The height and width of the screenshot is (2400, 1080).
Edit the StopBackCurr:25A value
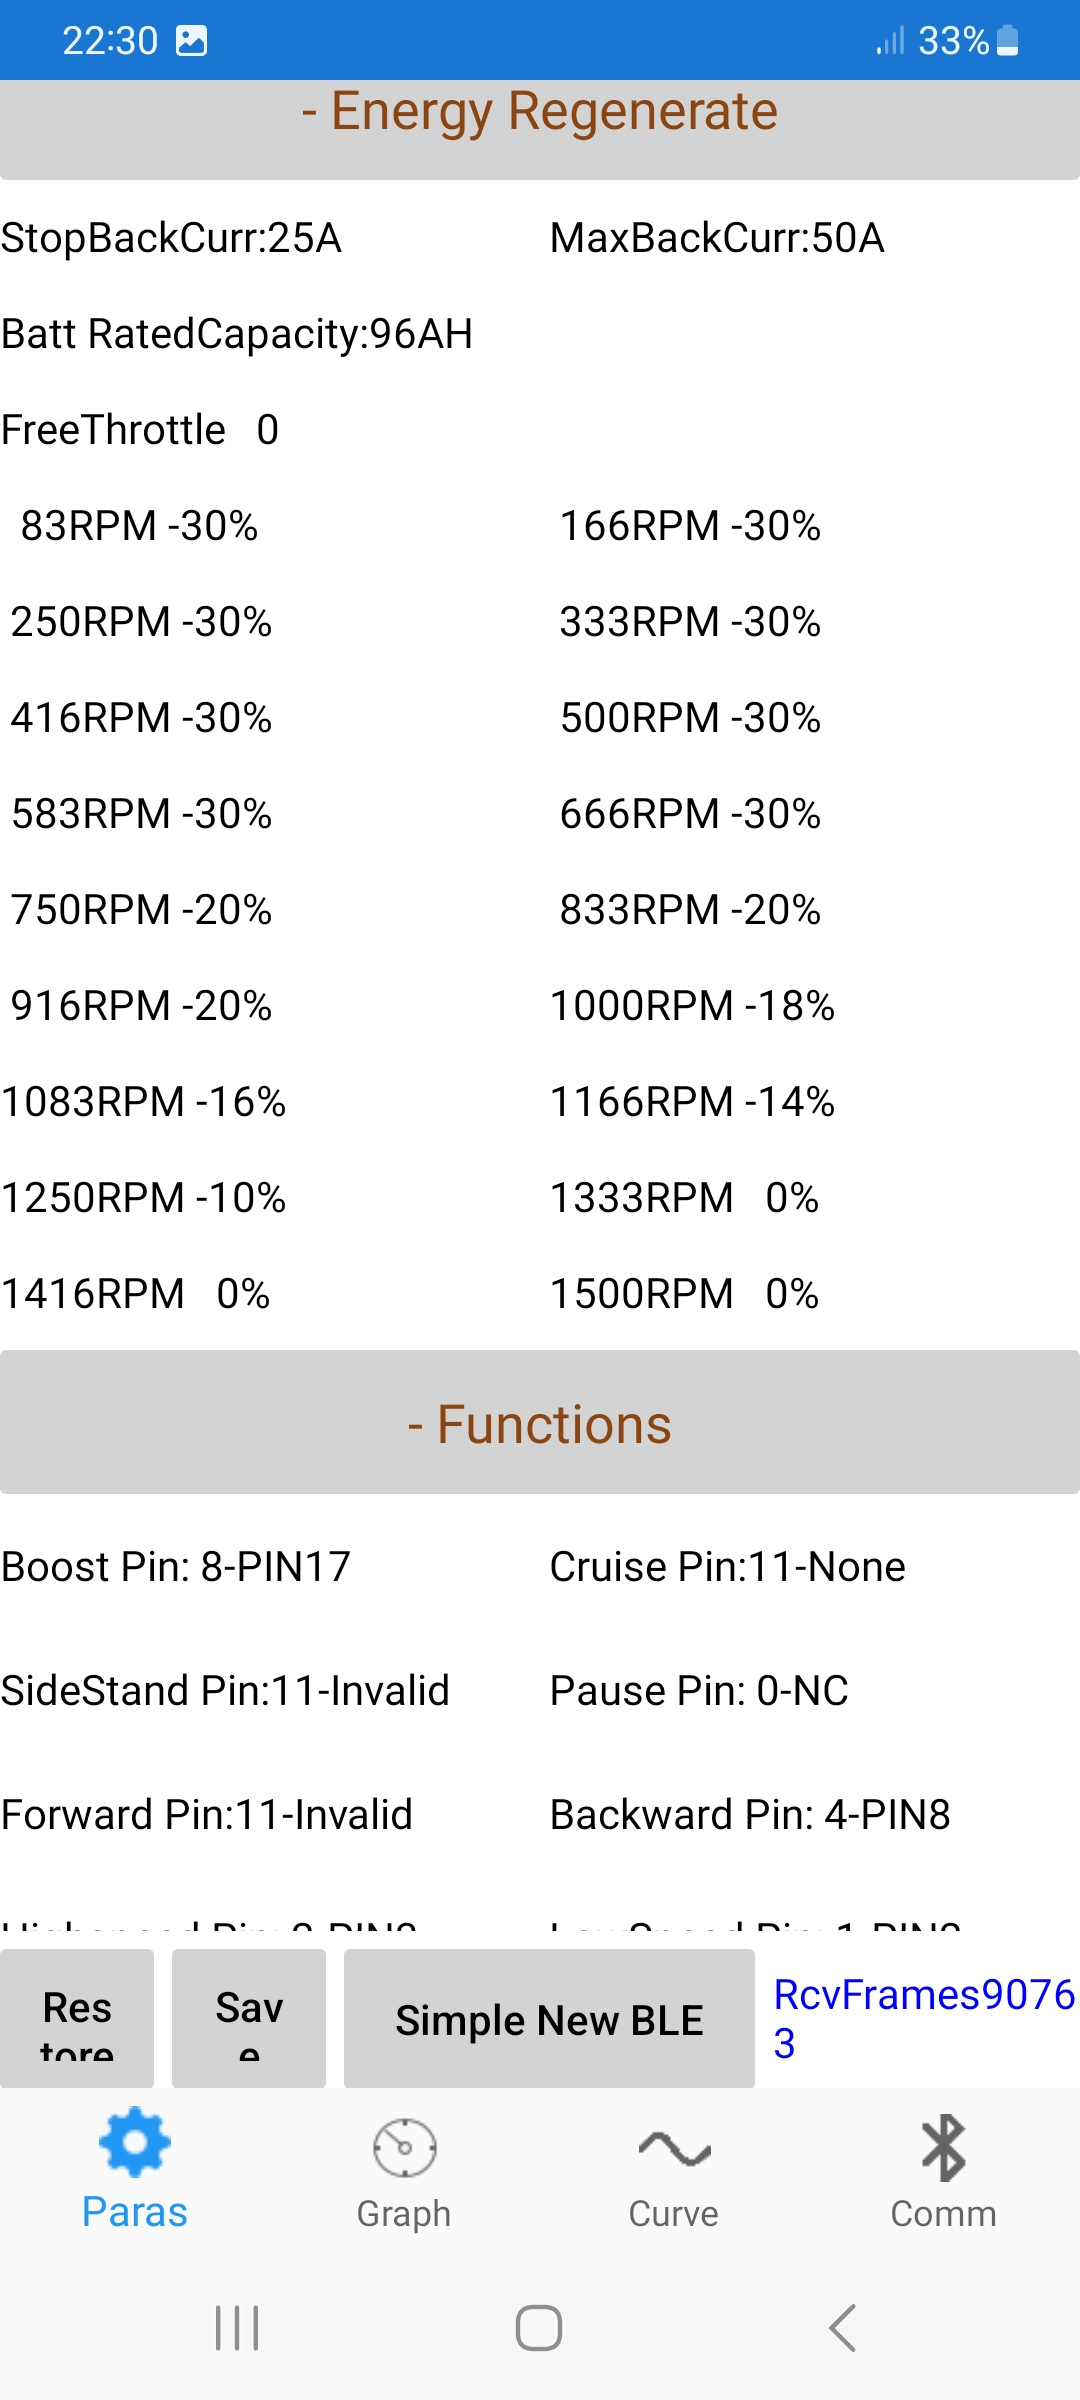171,238
